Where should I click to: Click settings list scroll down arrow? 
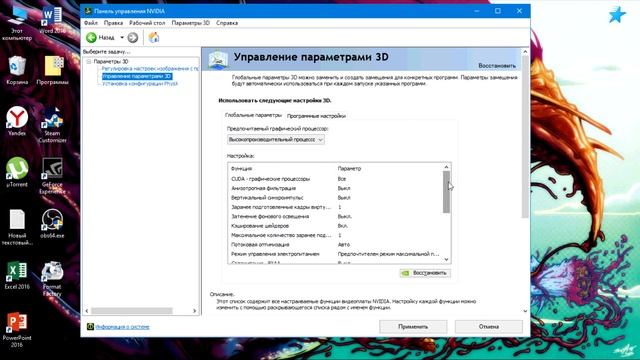[x=446, y=260]
